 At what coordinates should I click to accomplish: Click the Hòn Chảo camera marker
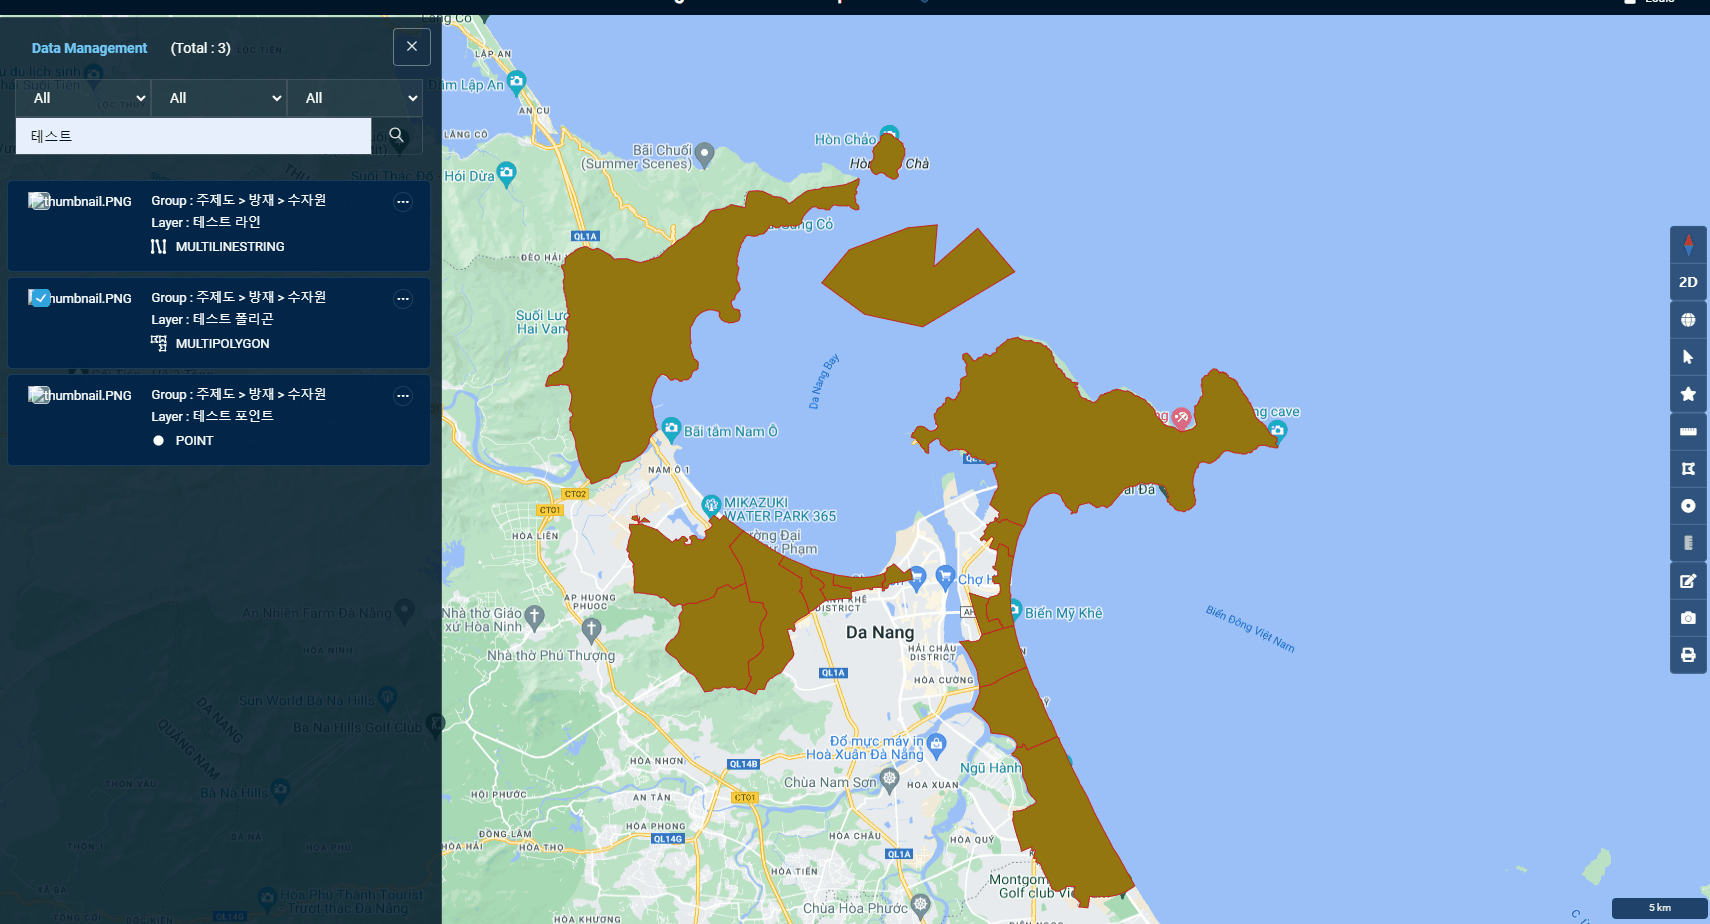pos(889,133)
